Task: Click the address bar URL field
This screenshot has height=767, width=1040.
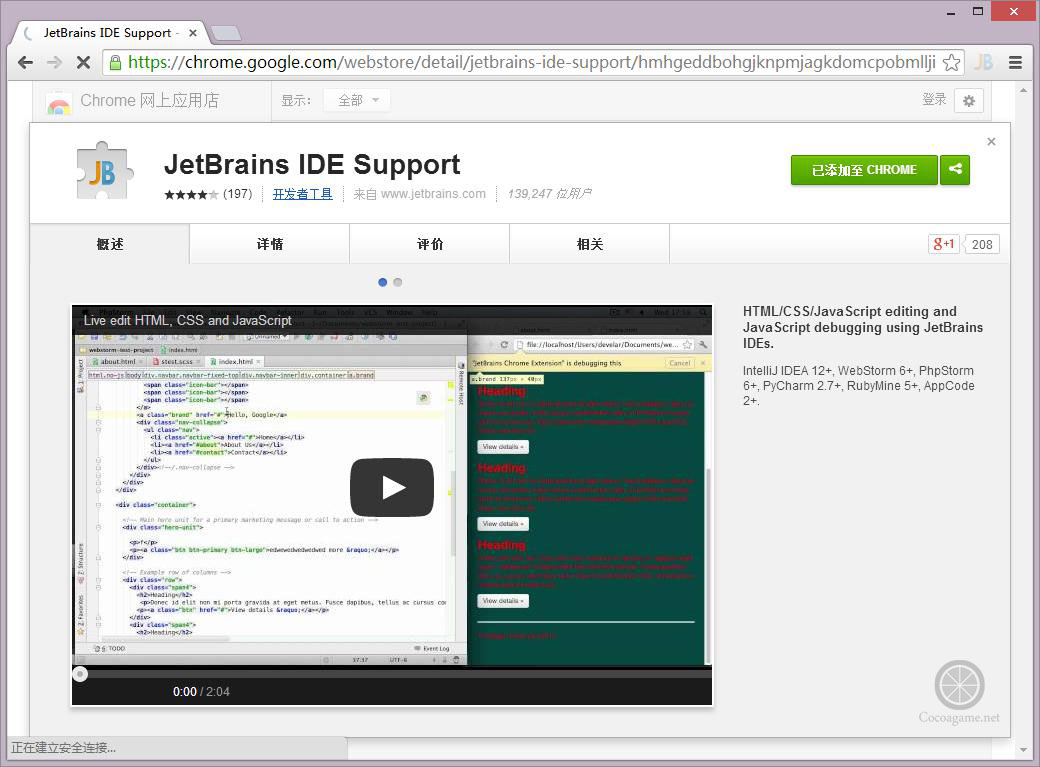Action: pos(530,62)
